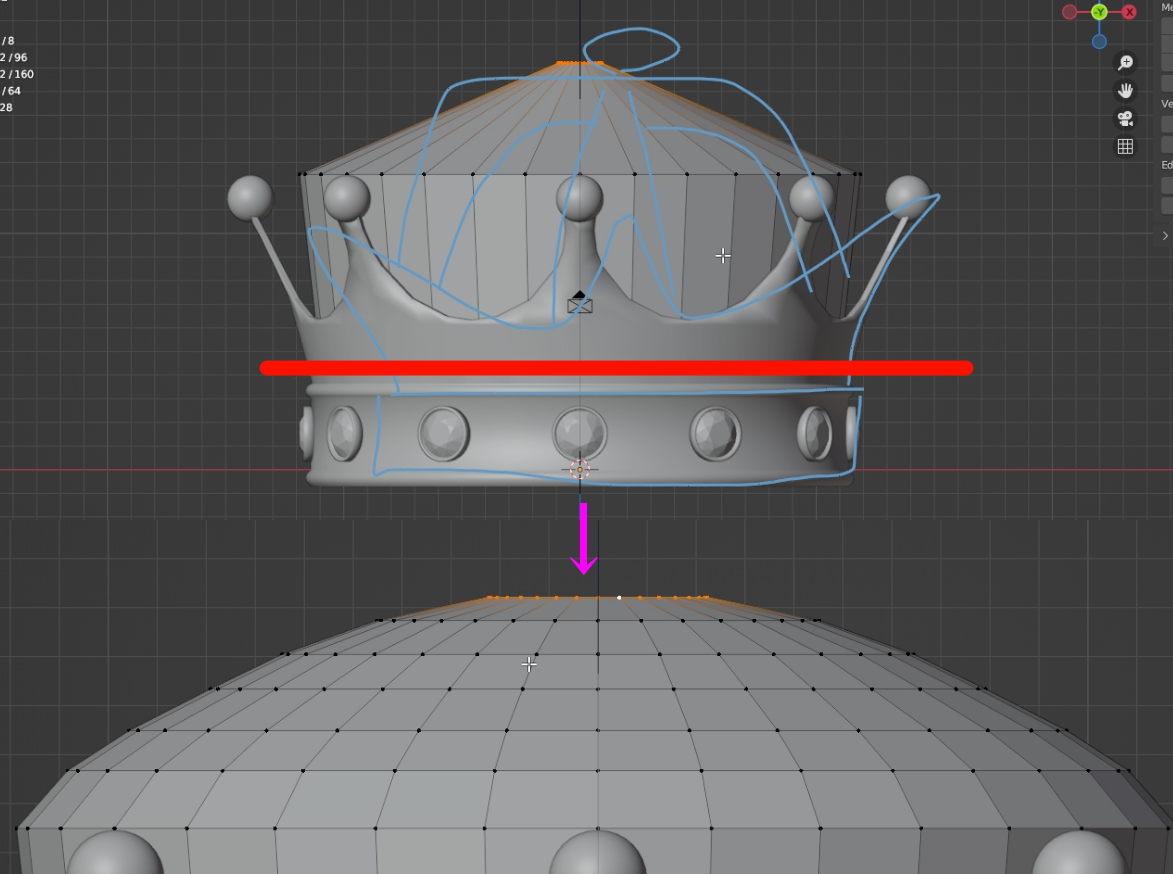
Task: Switch perspective/orthographic with the grid icon
Action: click(1125, 147)
